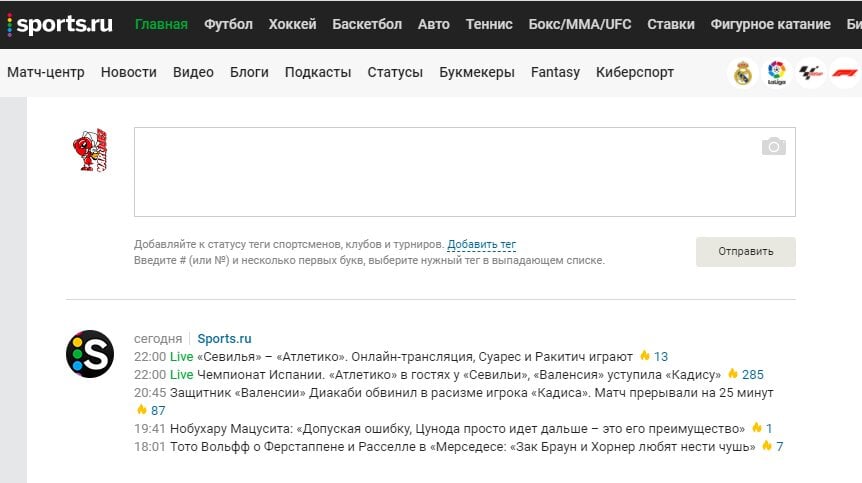Viewport: 862px width, 483px height.
Task: Open the MotoGP logo icon
Action: (810, 73)
